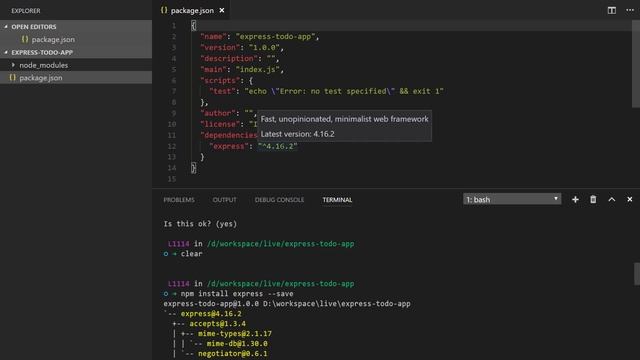Image resolution: width=640 pixels, height=360 pixels.
Task: Maximize panel with the up chevron
Action: [x=611, y=199]
